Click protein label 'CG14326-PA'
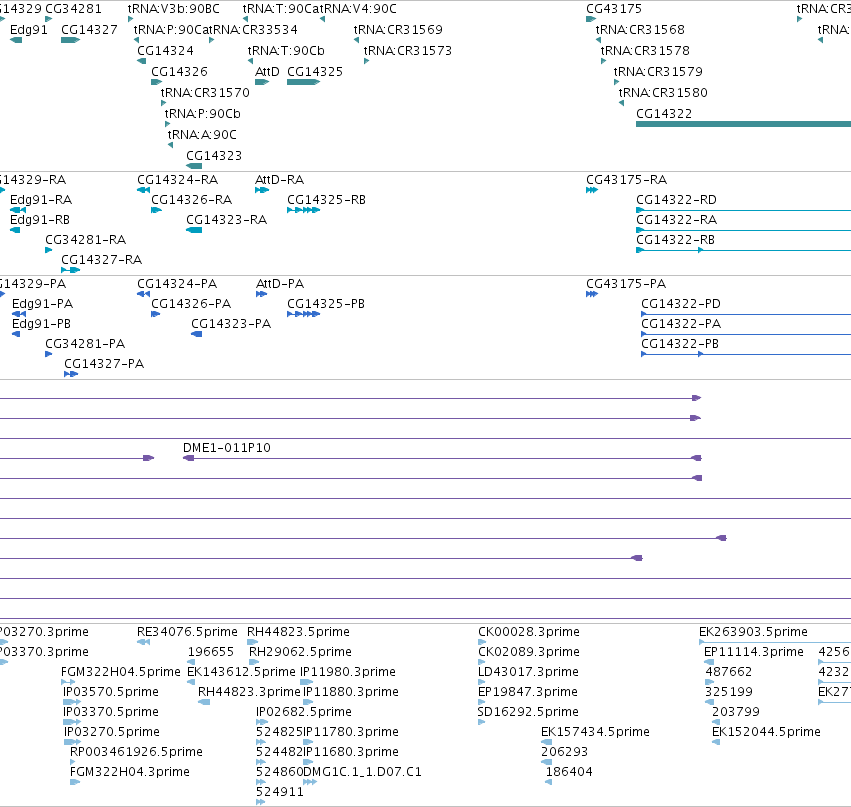This screenshot has width=851, height=807. [x=191, y=304]
